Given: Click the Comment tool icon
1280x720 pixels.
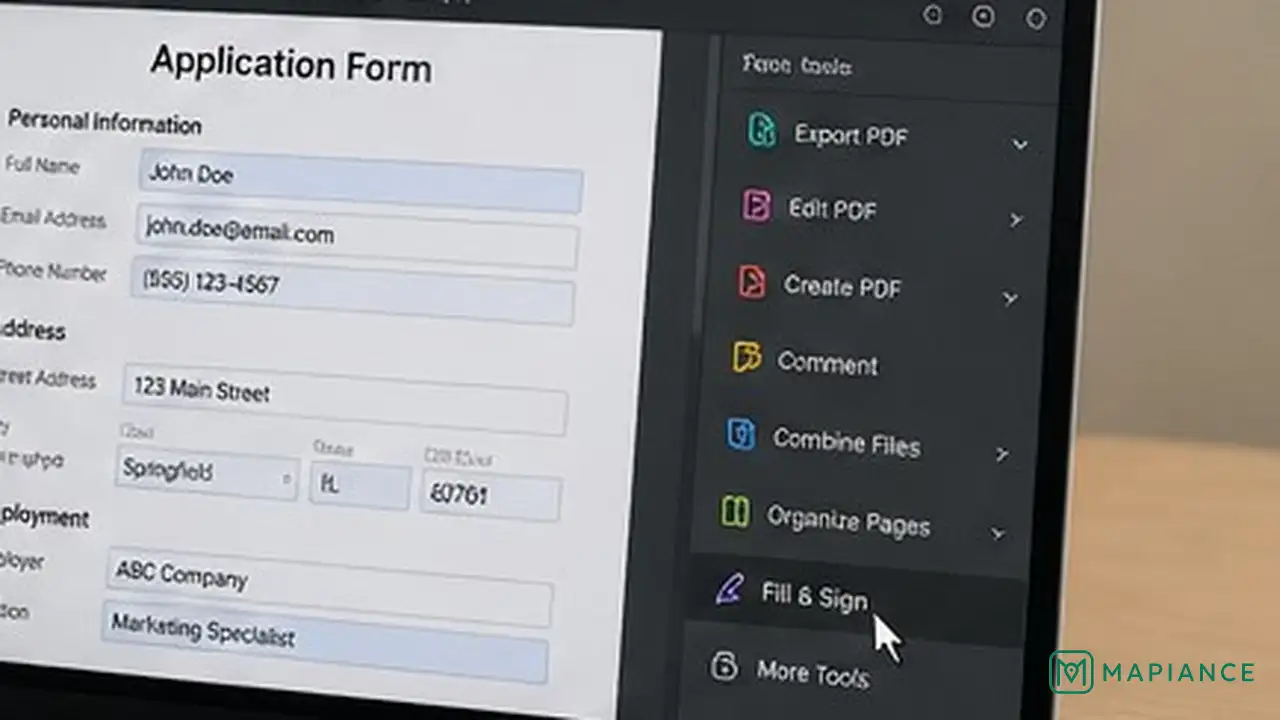Looking at the screenshot, I should tap(746, 357).
